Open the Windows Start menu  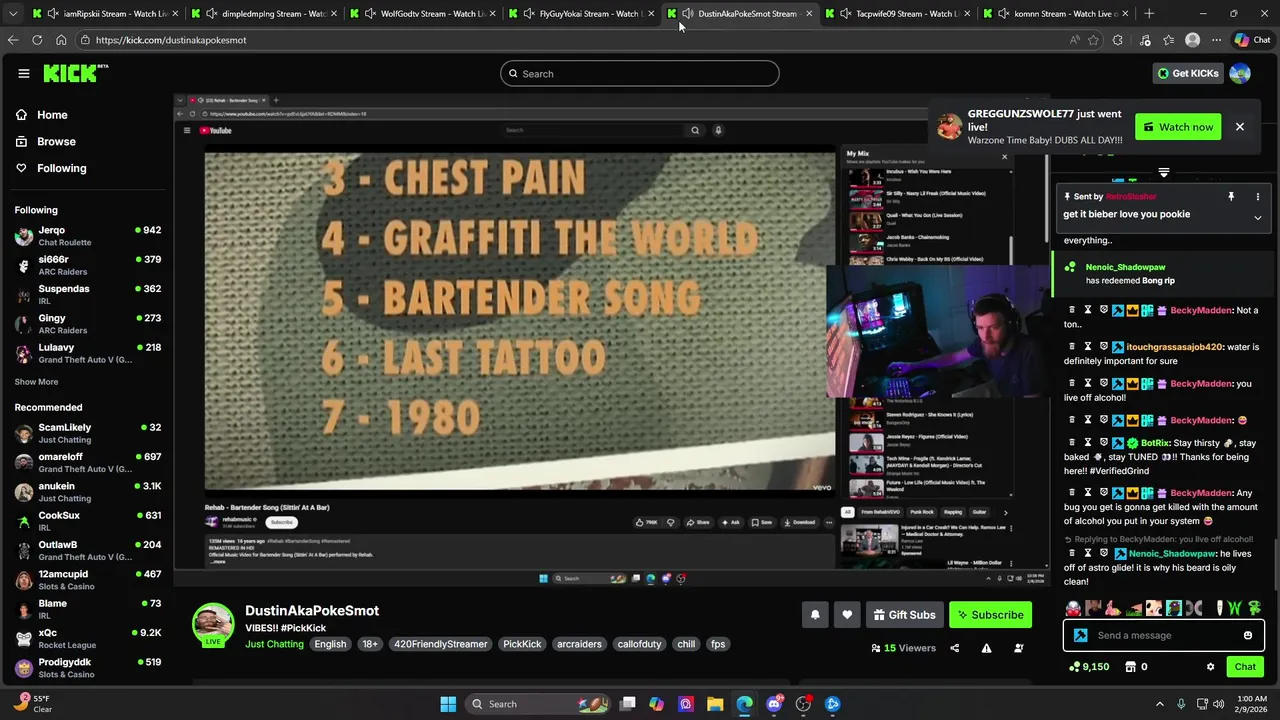448,704
